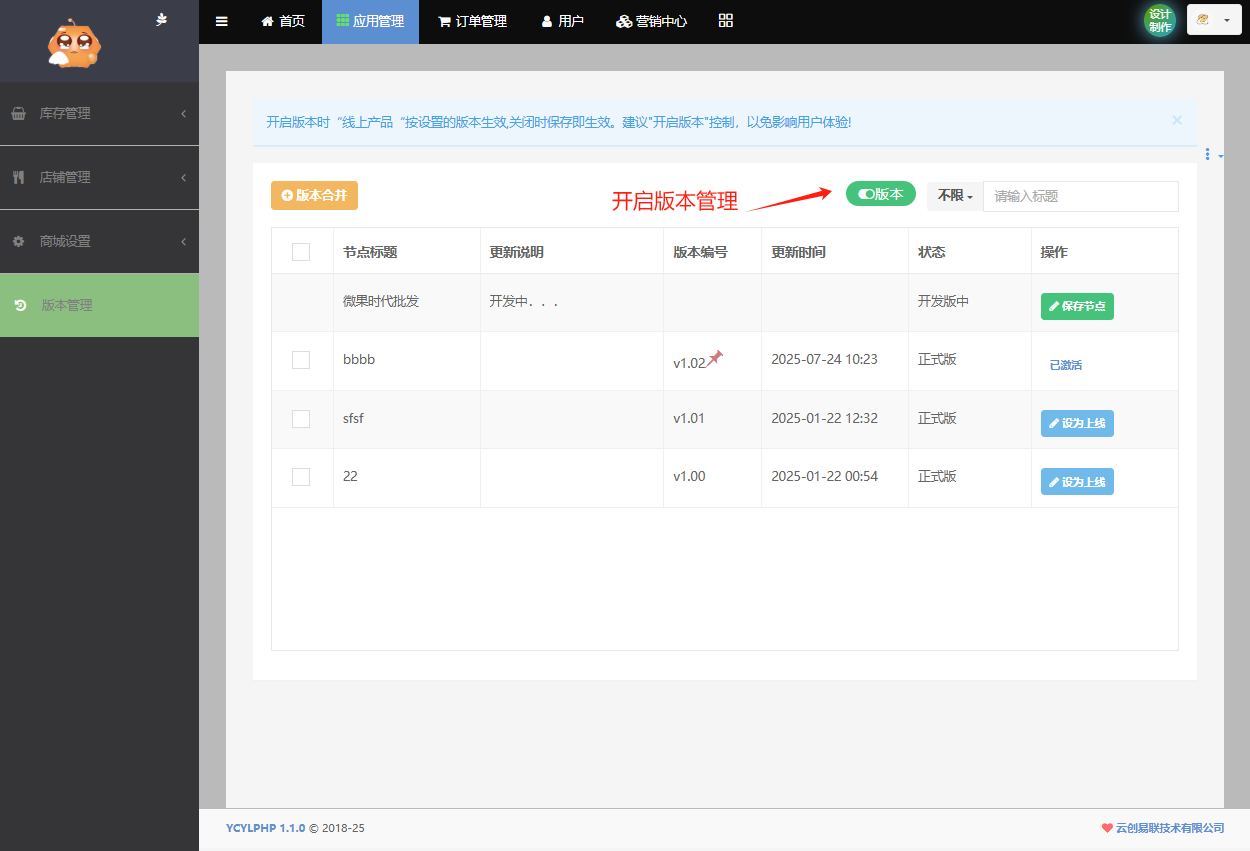Go to the 订单管理 top menu
Image resolution: width=1250 pixels, height=851 pixels.
(x=473, y=21)
